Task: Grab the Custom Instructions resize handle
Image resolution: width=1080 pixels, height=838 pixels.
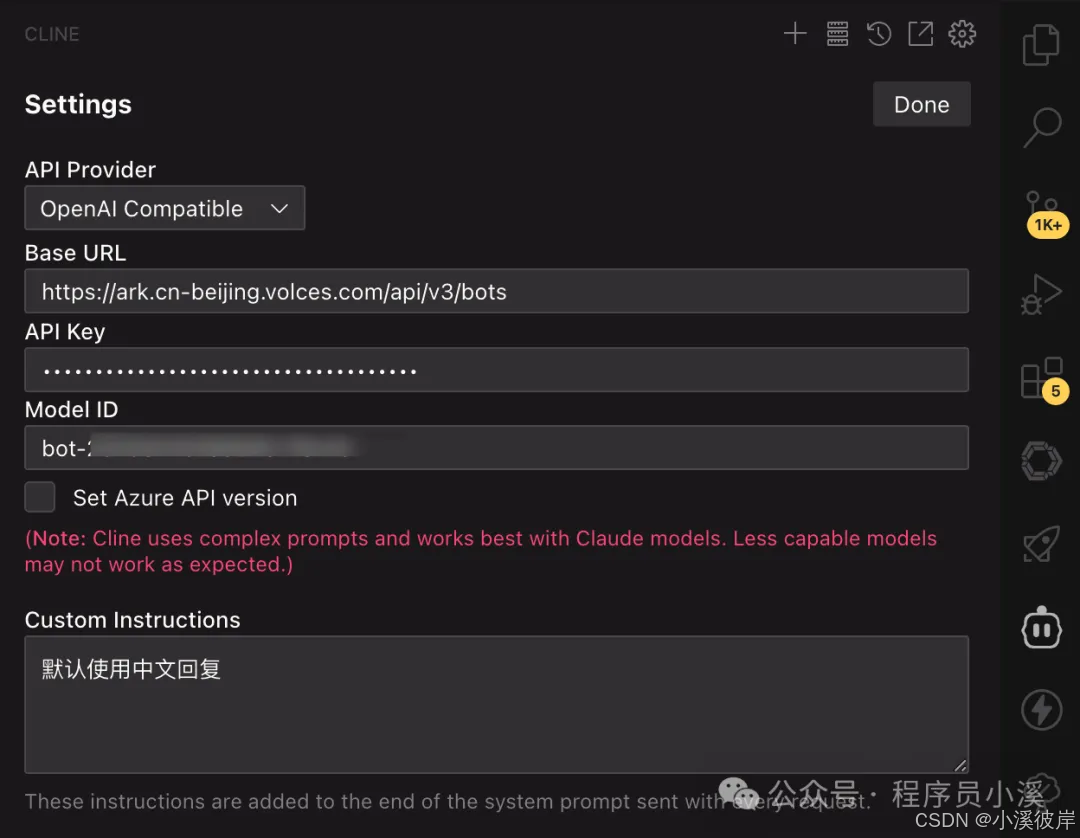Action: (x=960, y=765)
